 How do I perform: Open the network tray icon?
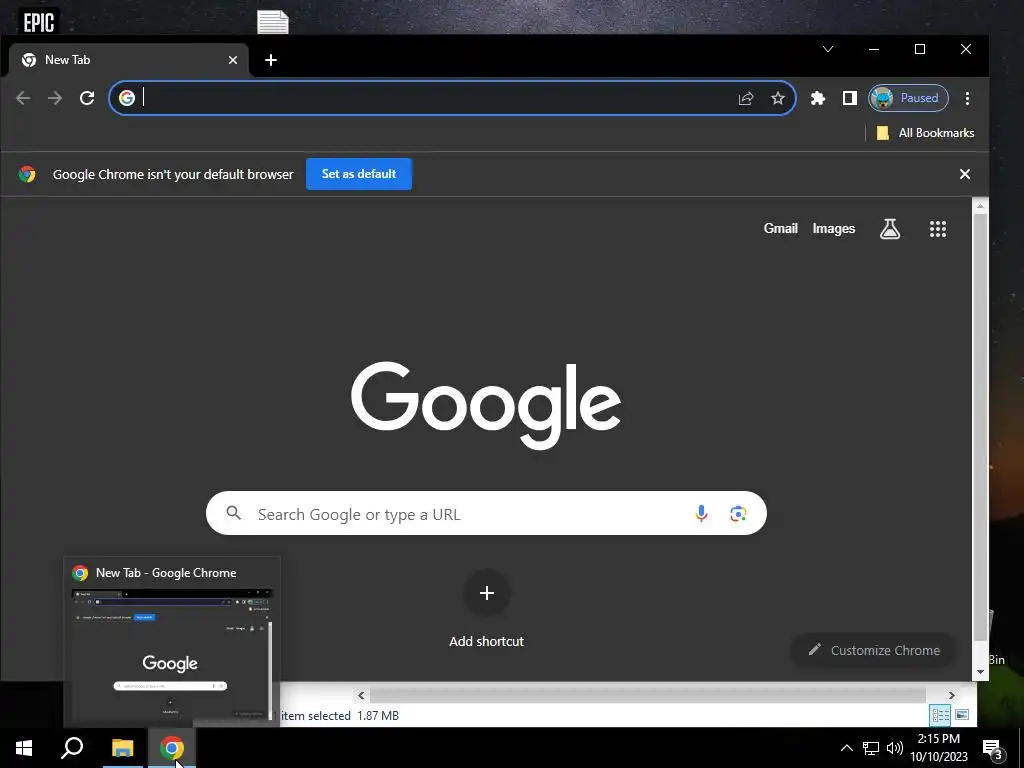[871, 748]
